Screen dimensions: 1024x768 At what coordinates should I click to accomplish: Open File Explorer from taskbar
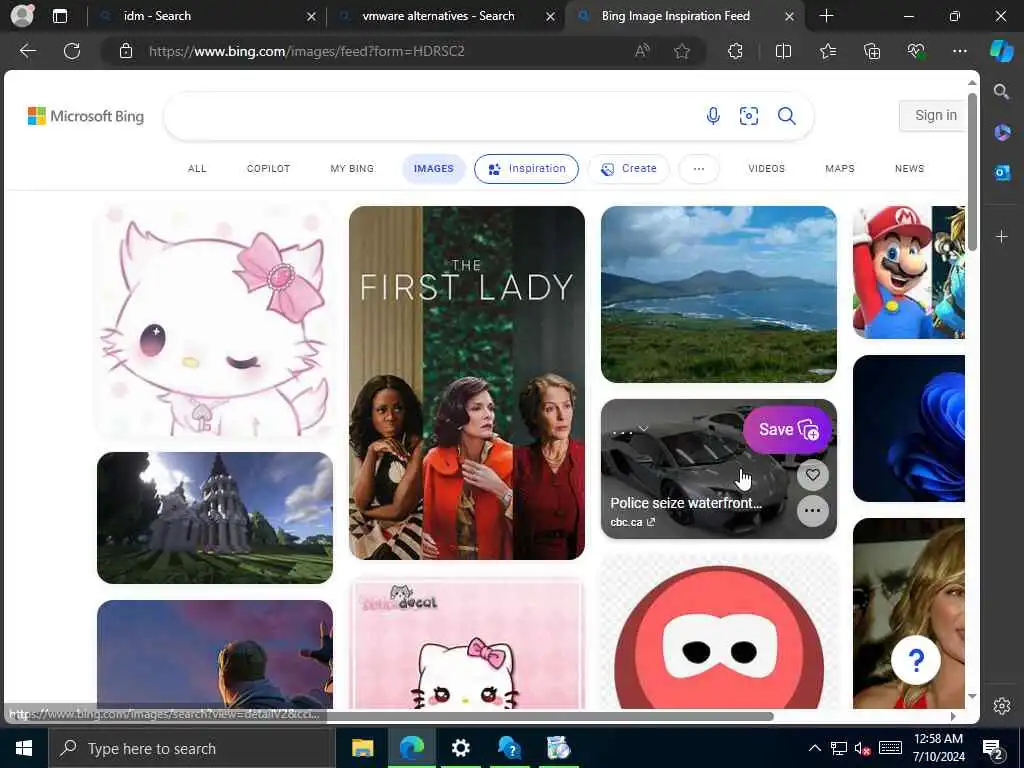pyautogui.click(x=362, y=748)
